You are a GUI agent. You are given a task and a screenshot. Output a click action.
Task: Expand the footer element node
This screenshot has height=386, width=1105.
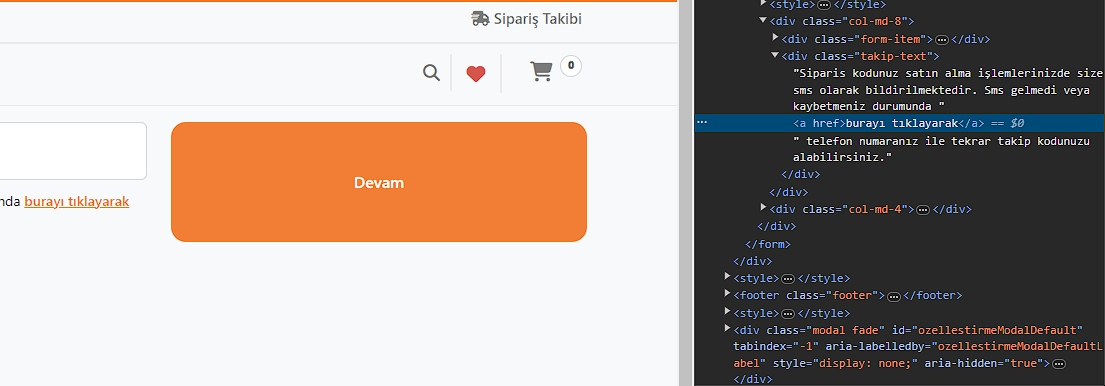[727, 294]
